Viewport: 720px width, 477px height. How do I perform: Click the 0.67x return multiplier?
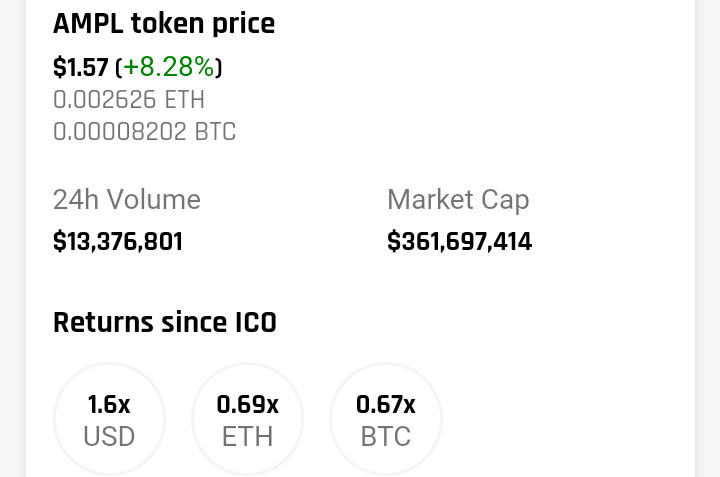[x=385, y=405]
